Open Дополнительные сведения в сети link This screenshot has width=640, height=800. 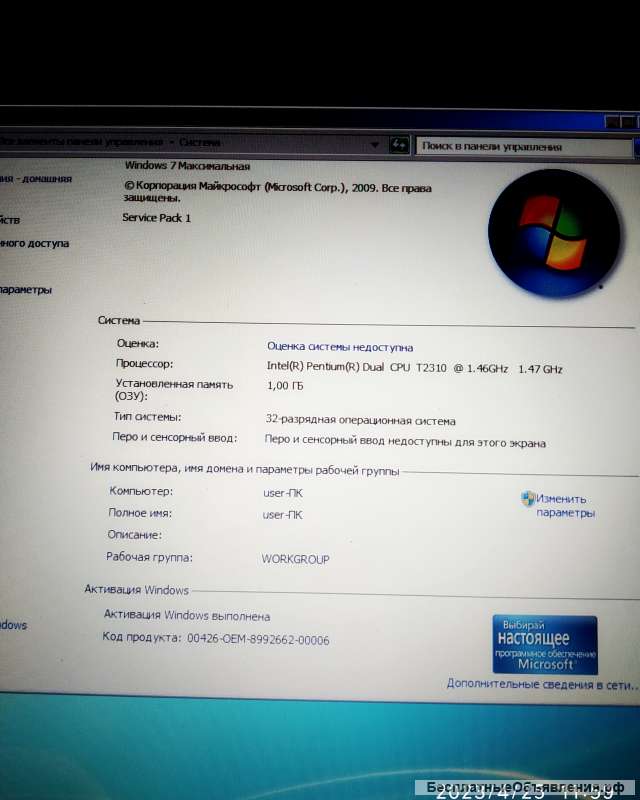click(542, 684)
